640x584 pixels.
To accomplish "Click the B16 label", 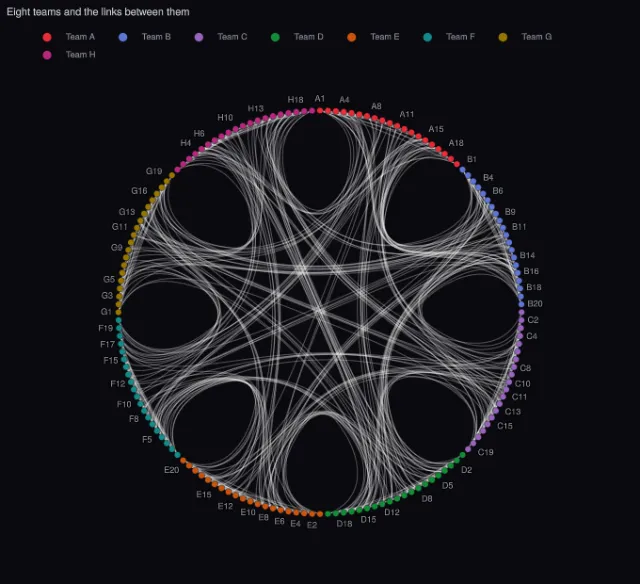I will [x=531, y=271].
